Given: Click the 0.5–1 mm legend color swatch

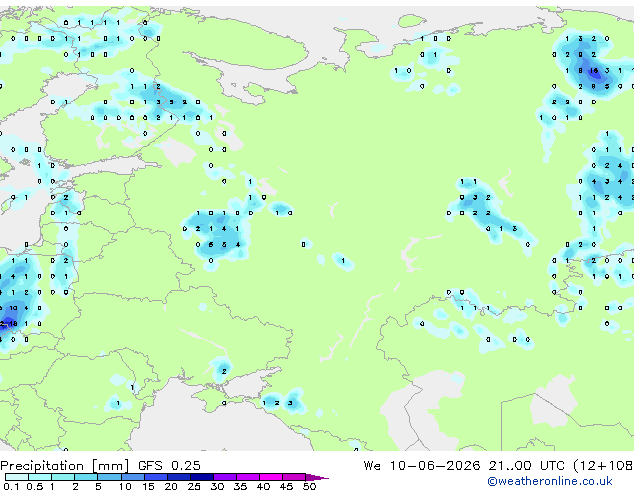Looking at the screenshot, I should tap(40, 477).
